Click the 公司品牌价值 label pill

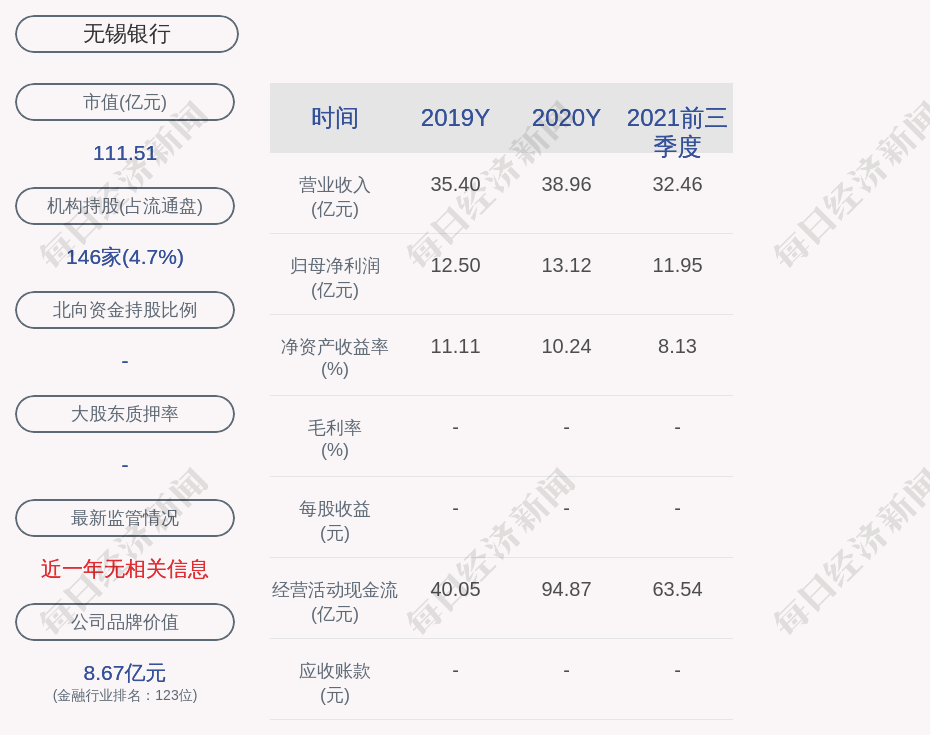coord(125,622)
